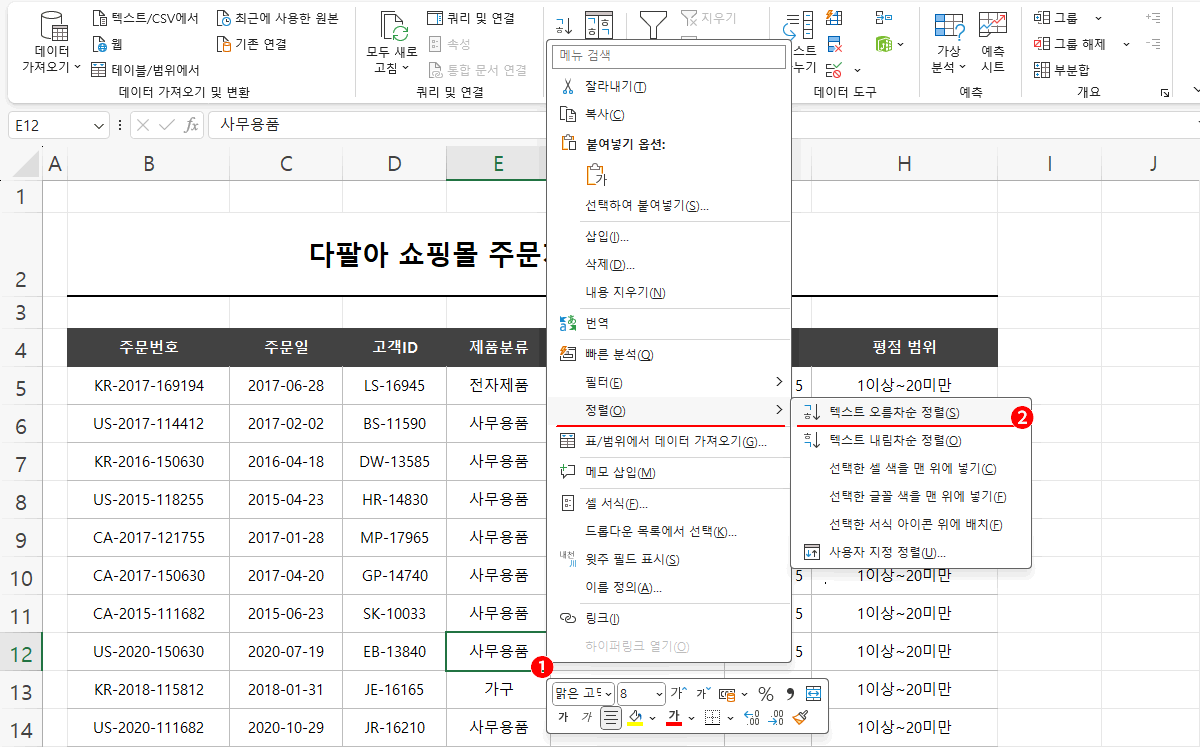Open Custom Sort (사용자 지정 정렬)
The image size is (1200, 747).
(911, 552)
